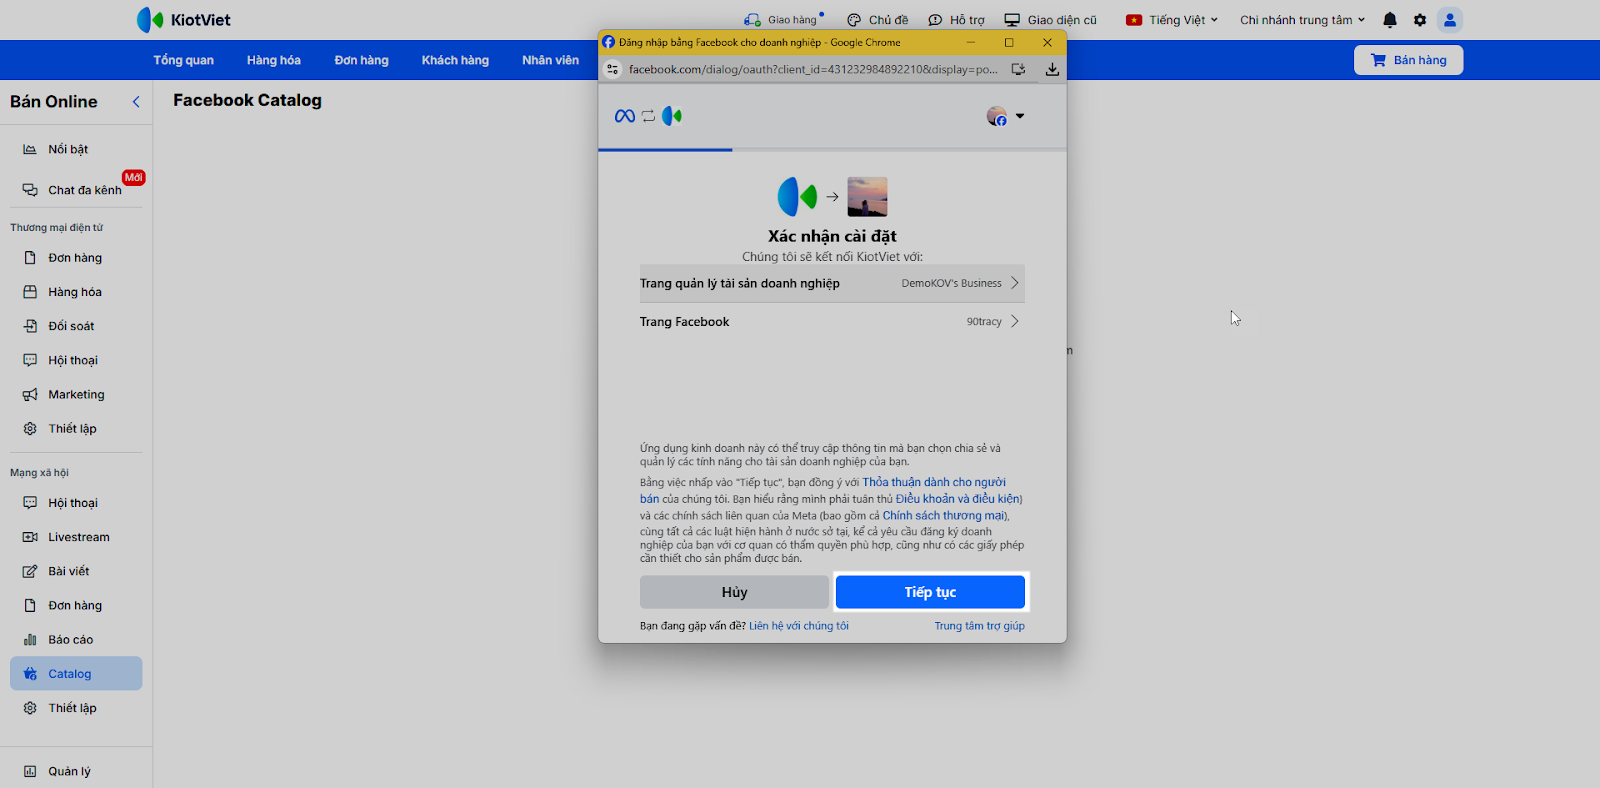Click Tiếp tục to confirm installation
The height and width of the screenshot is (788, 1600).
[x=930, y=592]
